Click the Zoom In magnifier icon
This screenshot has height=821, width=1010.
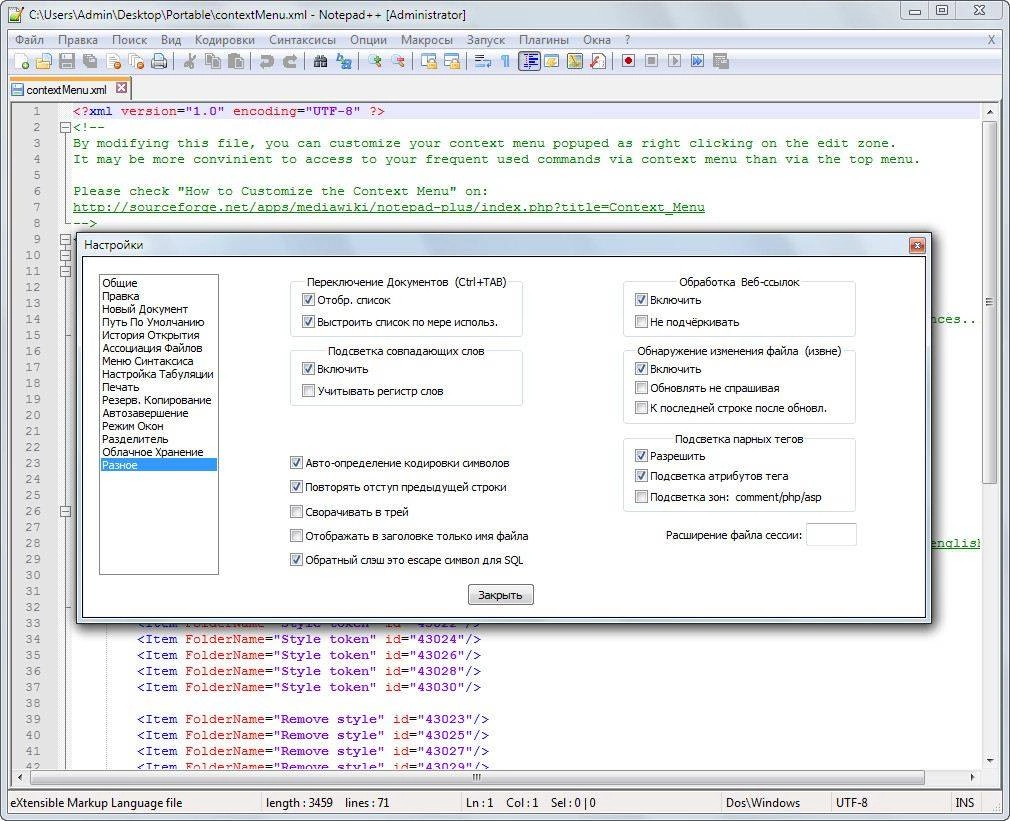pyautogui.click(x=374, y=61)
